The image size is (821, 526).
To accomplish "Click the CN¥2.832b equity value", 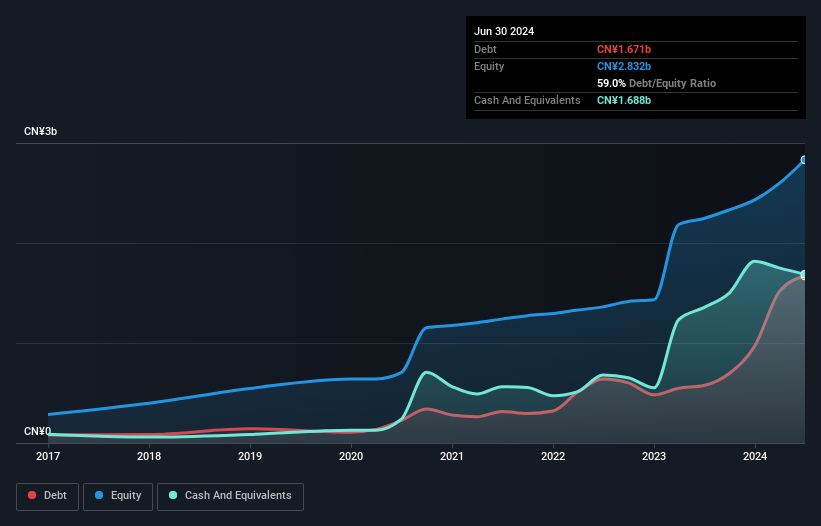I will 624,66.
